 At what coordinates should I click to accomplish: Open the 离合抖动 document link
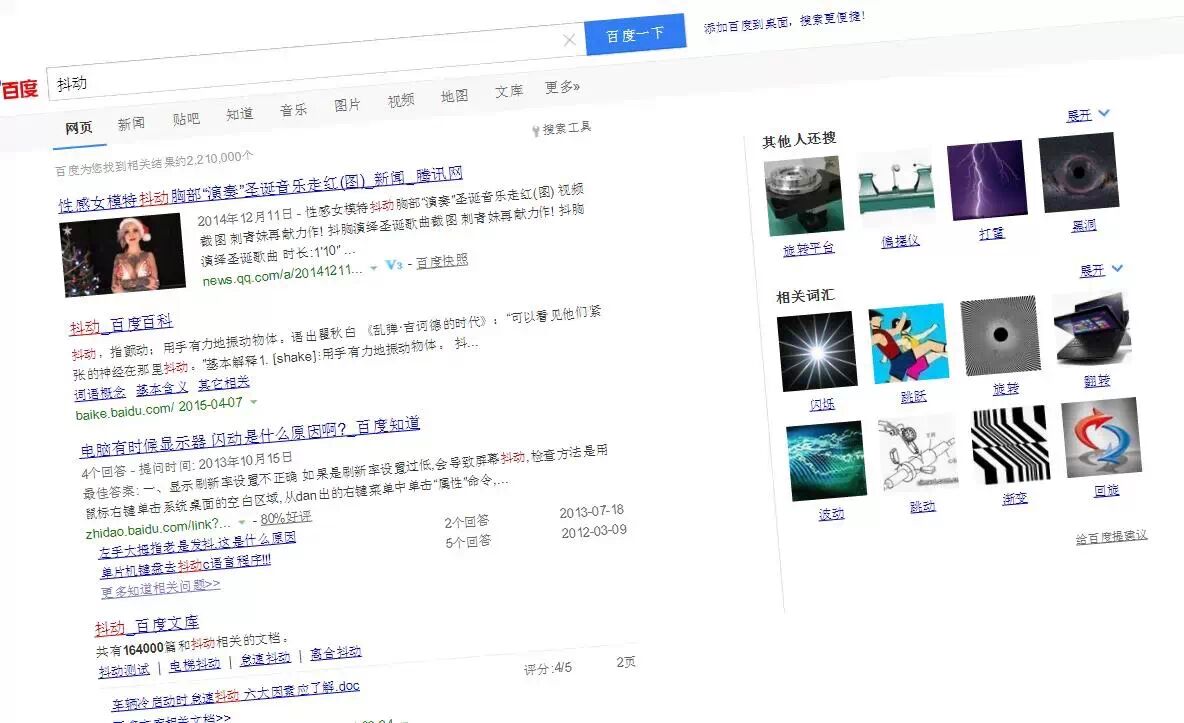335,653
